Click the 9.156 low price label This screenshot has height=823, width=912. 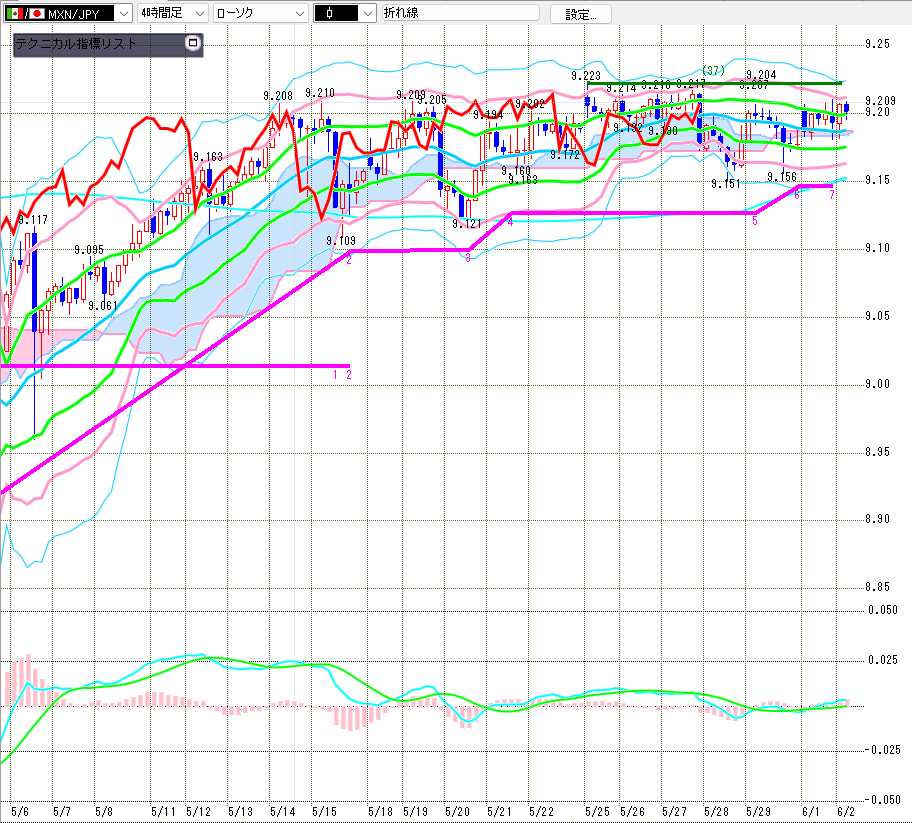[781, 177]
